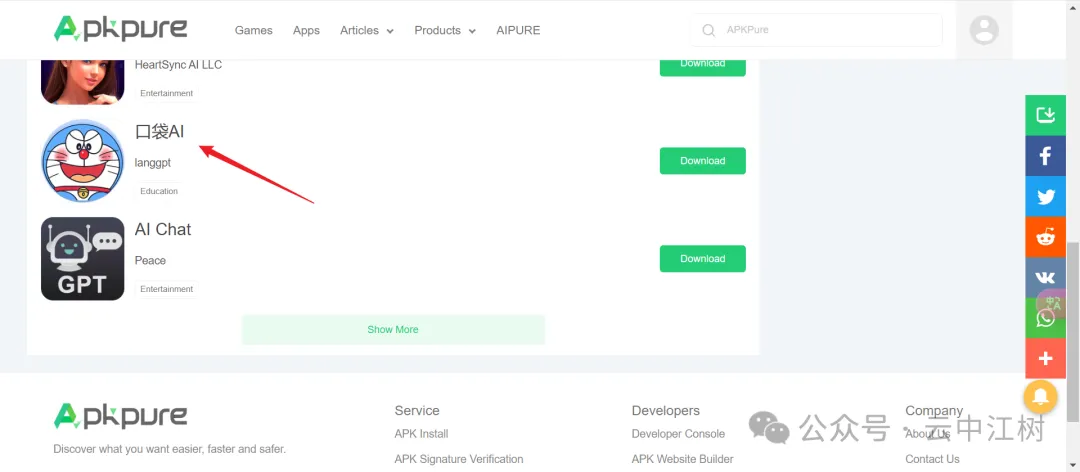Screen dimensions: 1080x472
Task: Click the red plus more-share icon
Action: 1046,358
